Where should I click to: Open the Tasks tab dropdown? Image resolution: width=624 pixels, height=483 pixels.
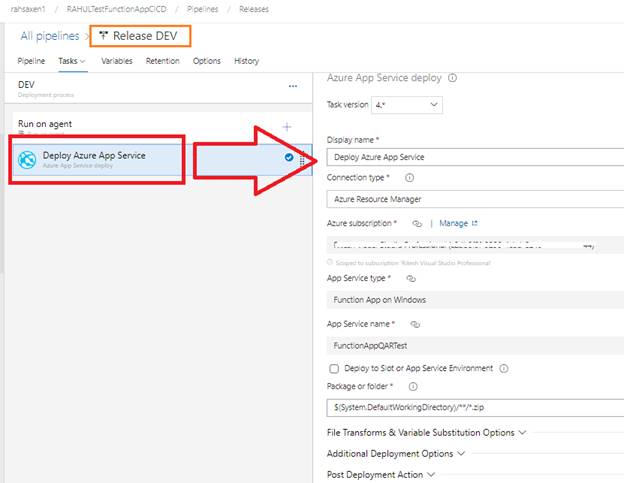[72, 61]
